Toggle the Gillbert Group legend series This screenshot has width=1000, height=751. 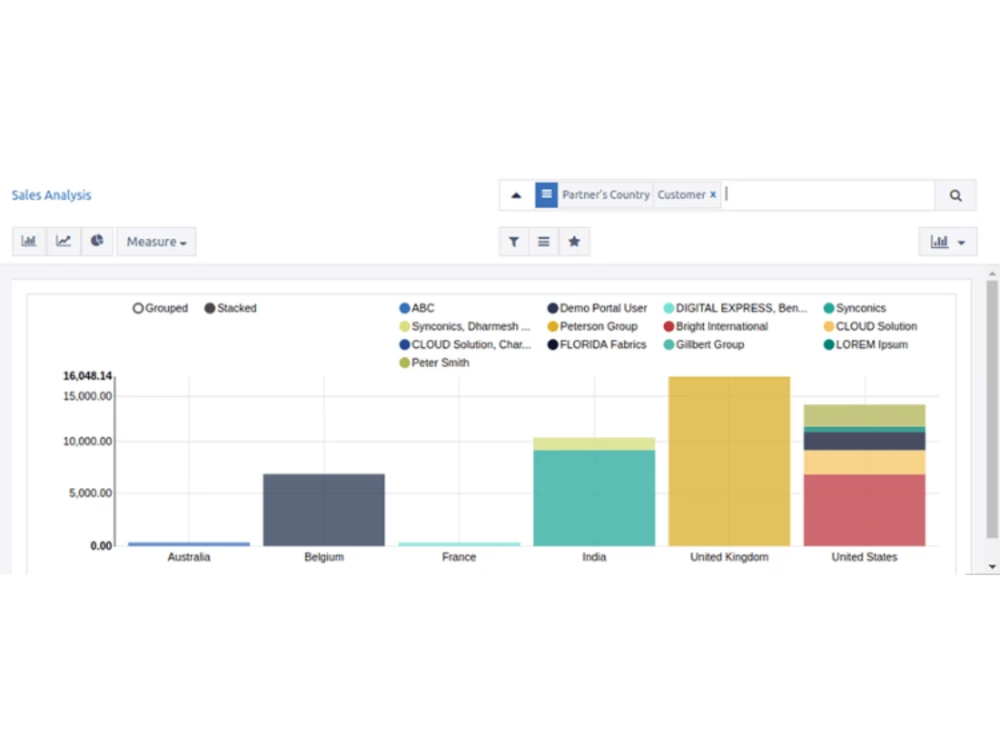[x=704, y=345]
